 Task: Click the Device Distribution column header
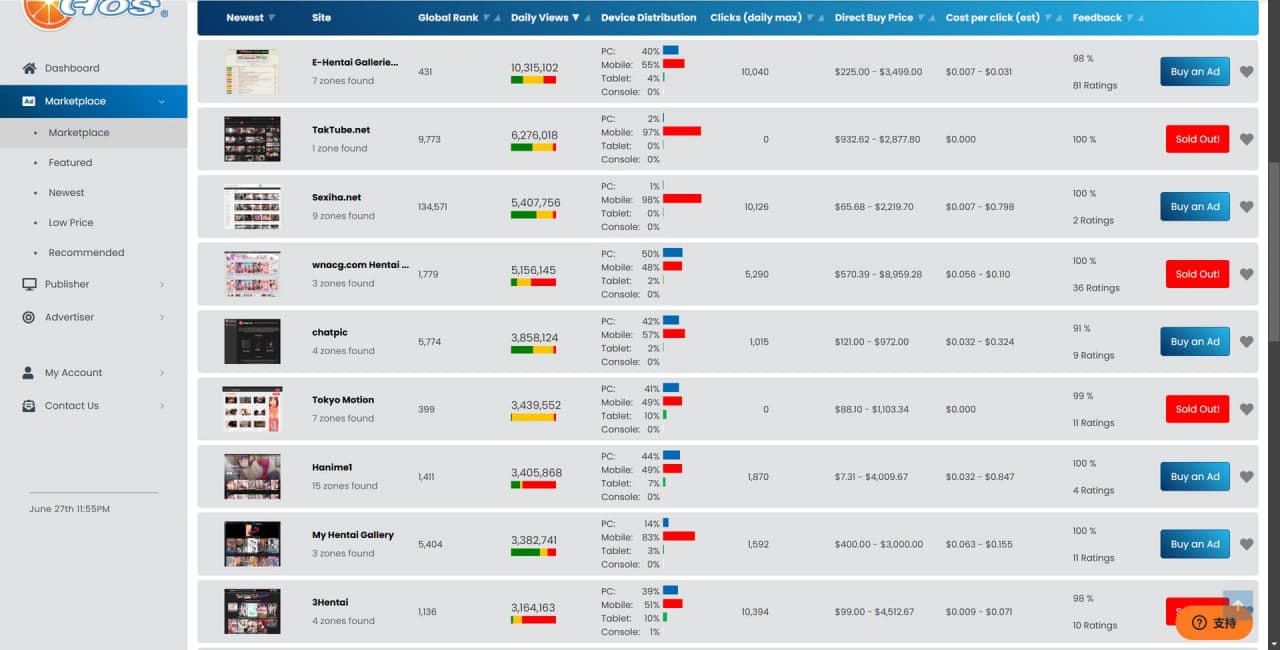coord(649,18)
